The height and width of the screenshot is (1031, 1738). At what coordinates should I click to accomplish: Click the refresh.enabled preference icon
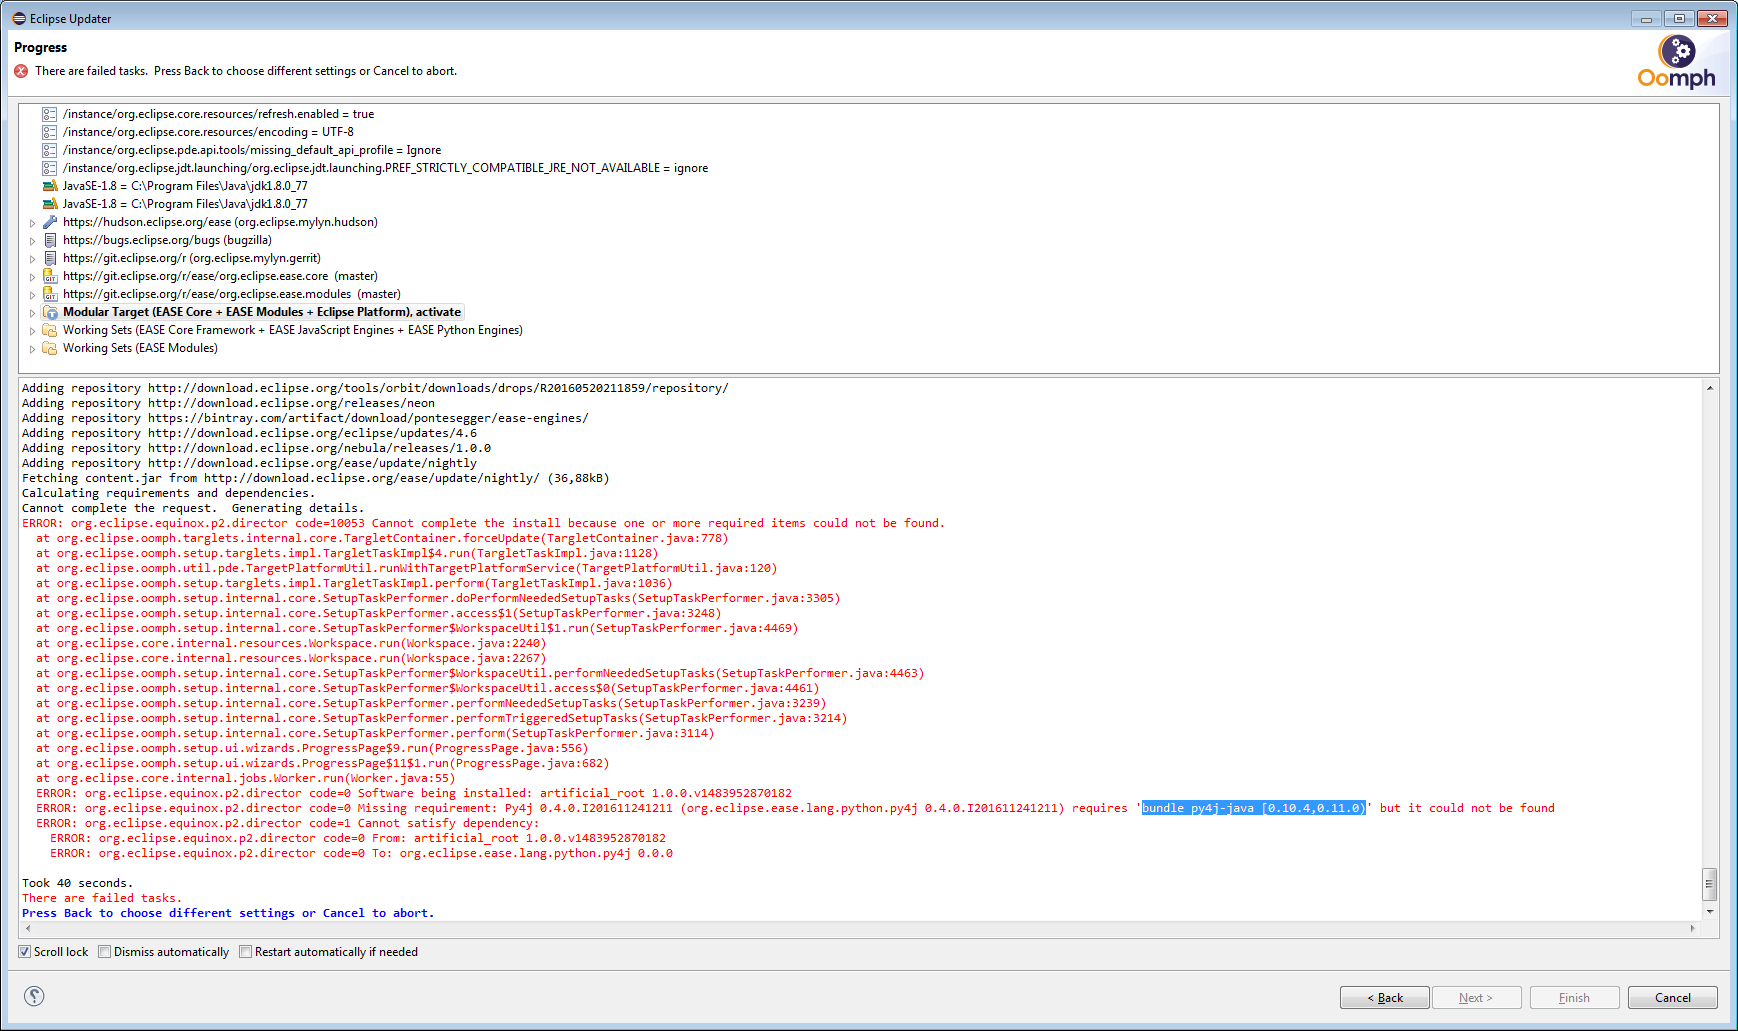tap(49, 114)
